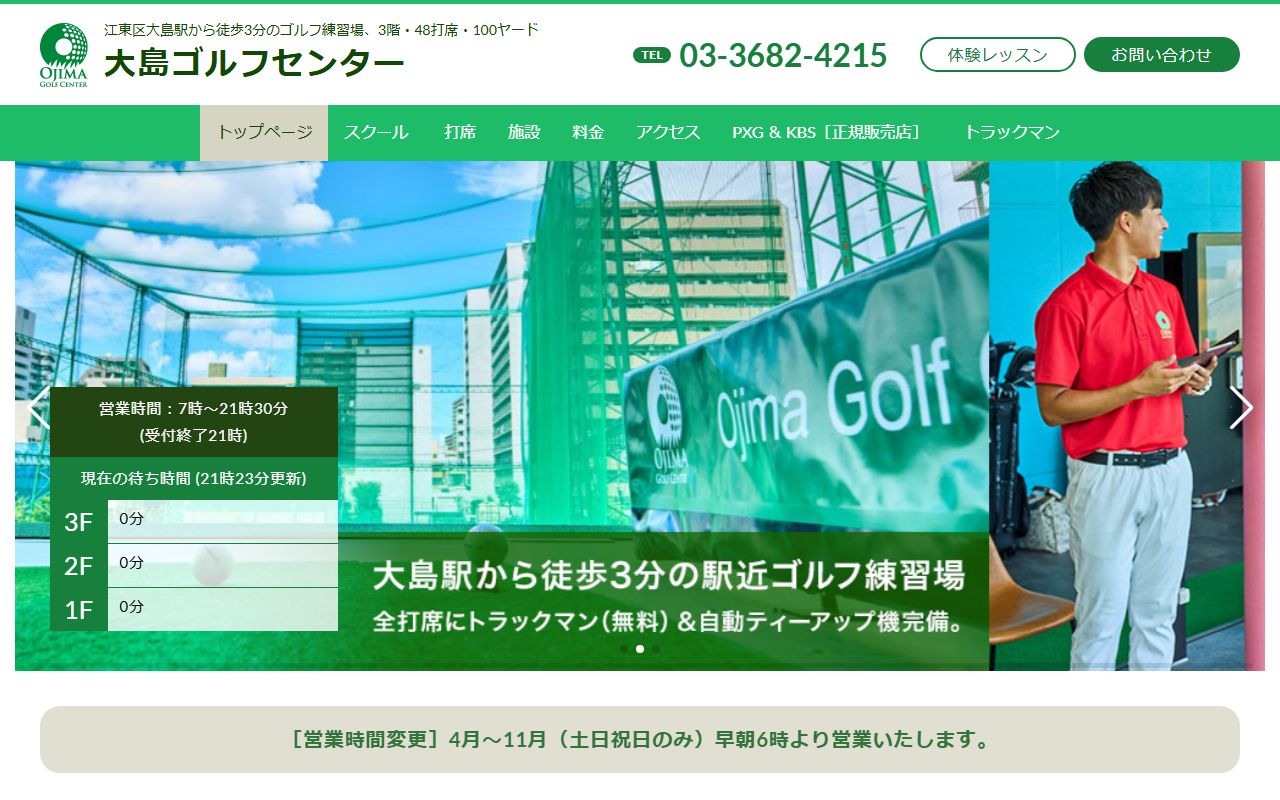Open the 施設 menu item
Viewport: 1280px width, 800px height.
[524, 132]
